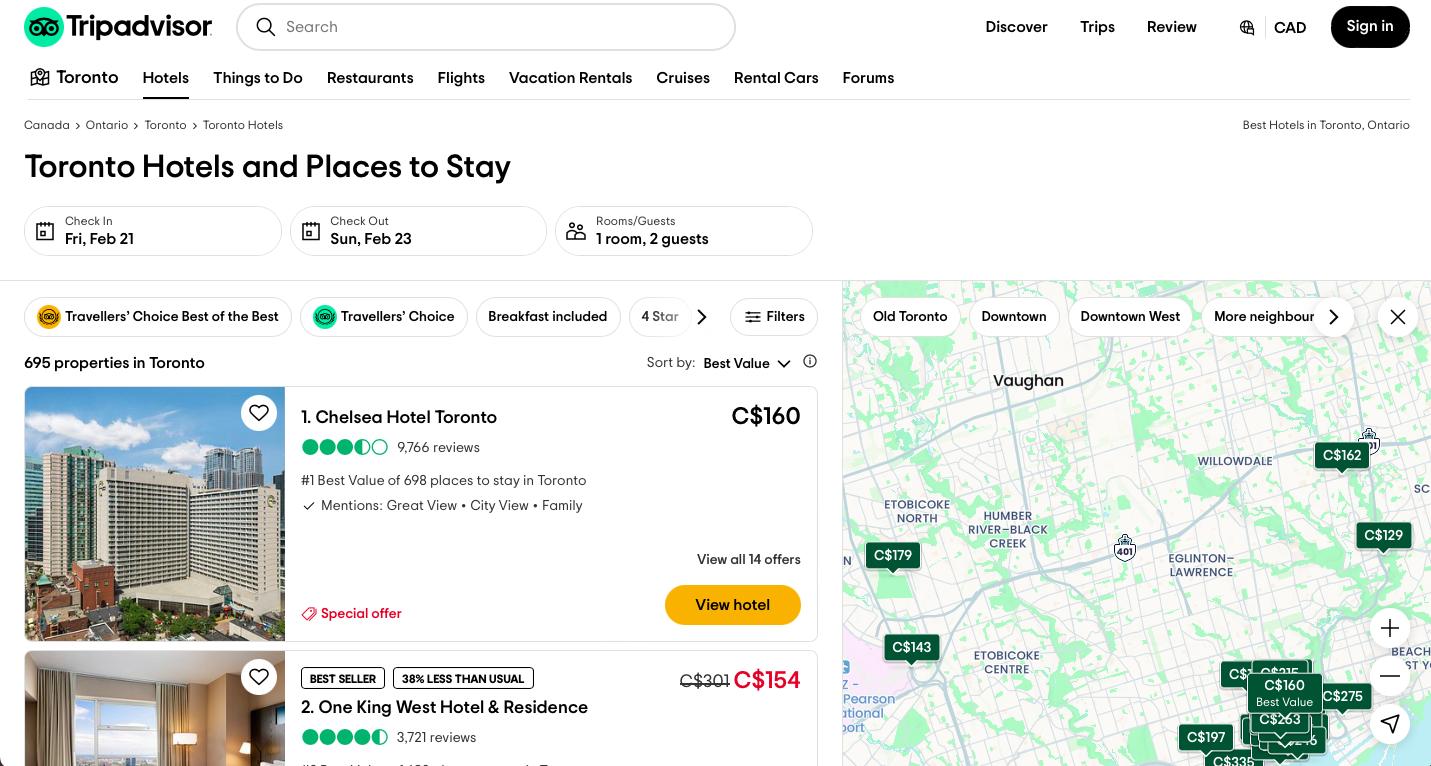Viewport: 1431px width, 766px height.
Task: Toggle the Travellers' Choice filter
Action: point(384,317)
